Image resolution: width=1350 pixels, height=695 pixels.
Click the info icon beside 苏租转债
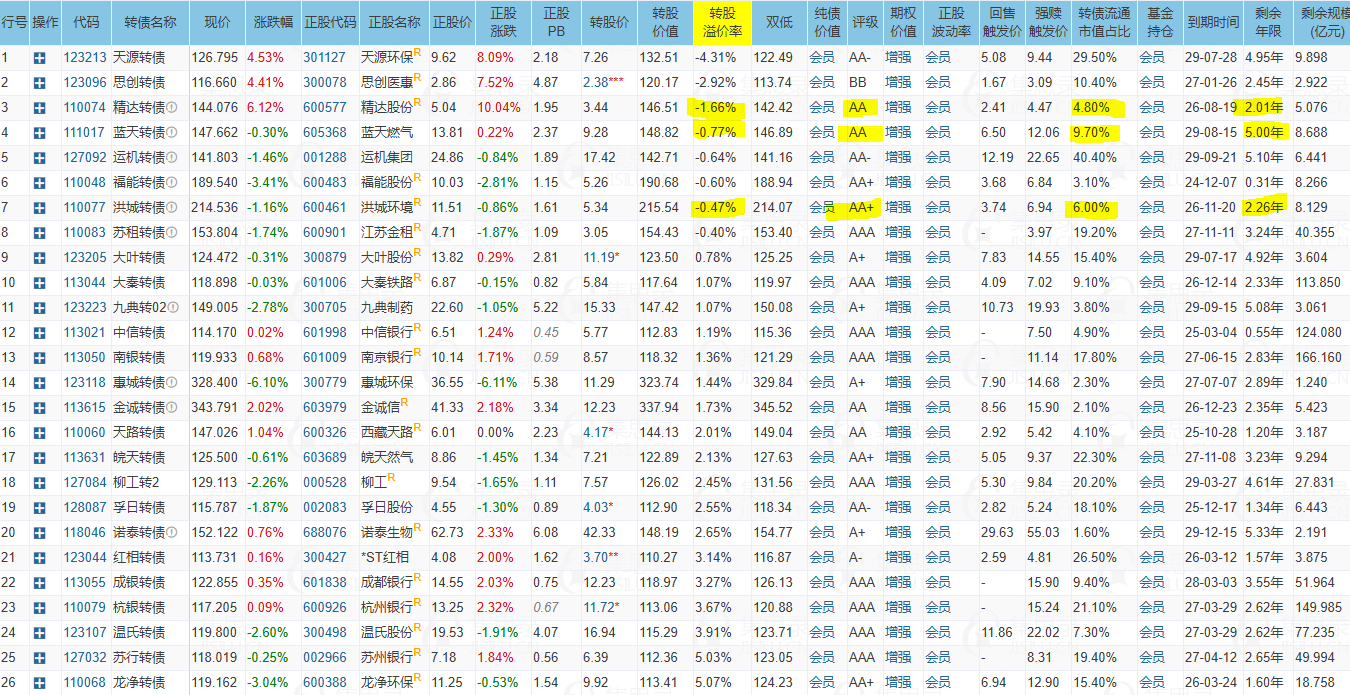172,233
